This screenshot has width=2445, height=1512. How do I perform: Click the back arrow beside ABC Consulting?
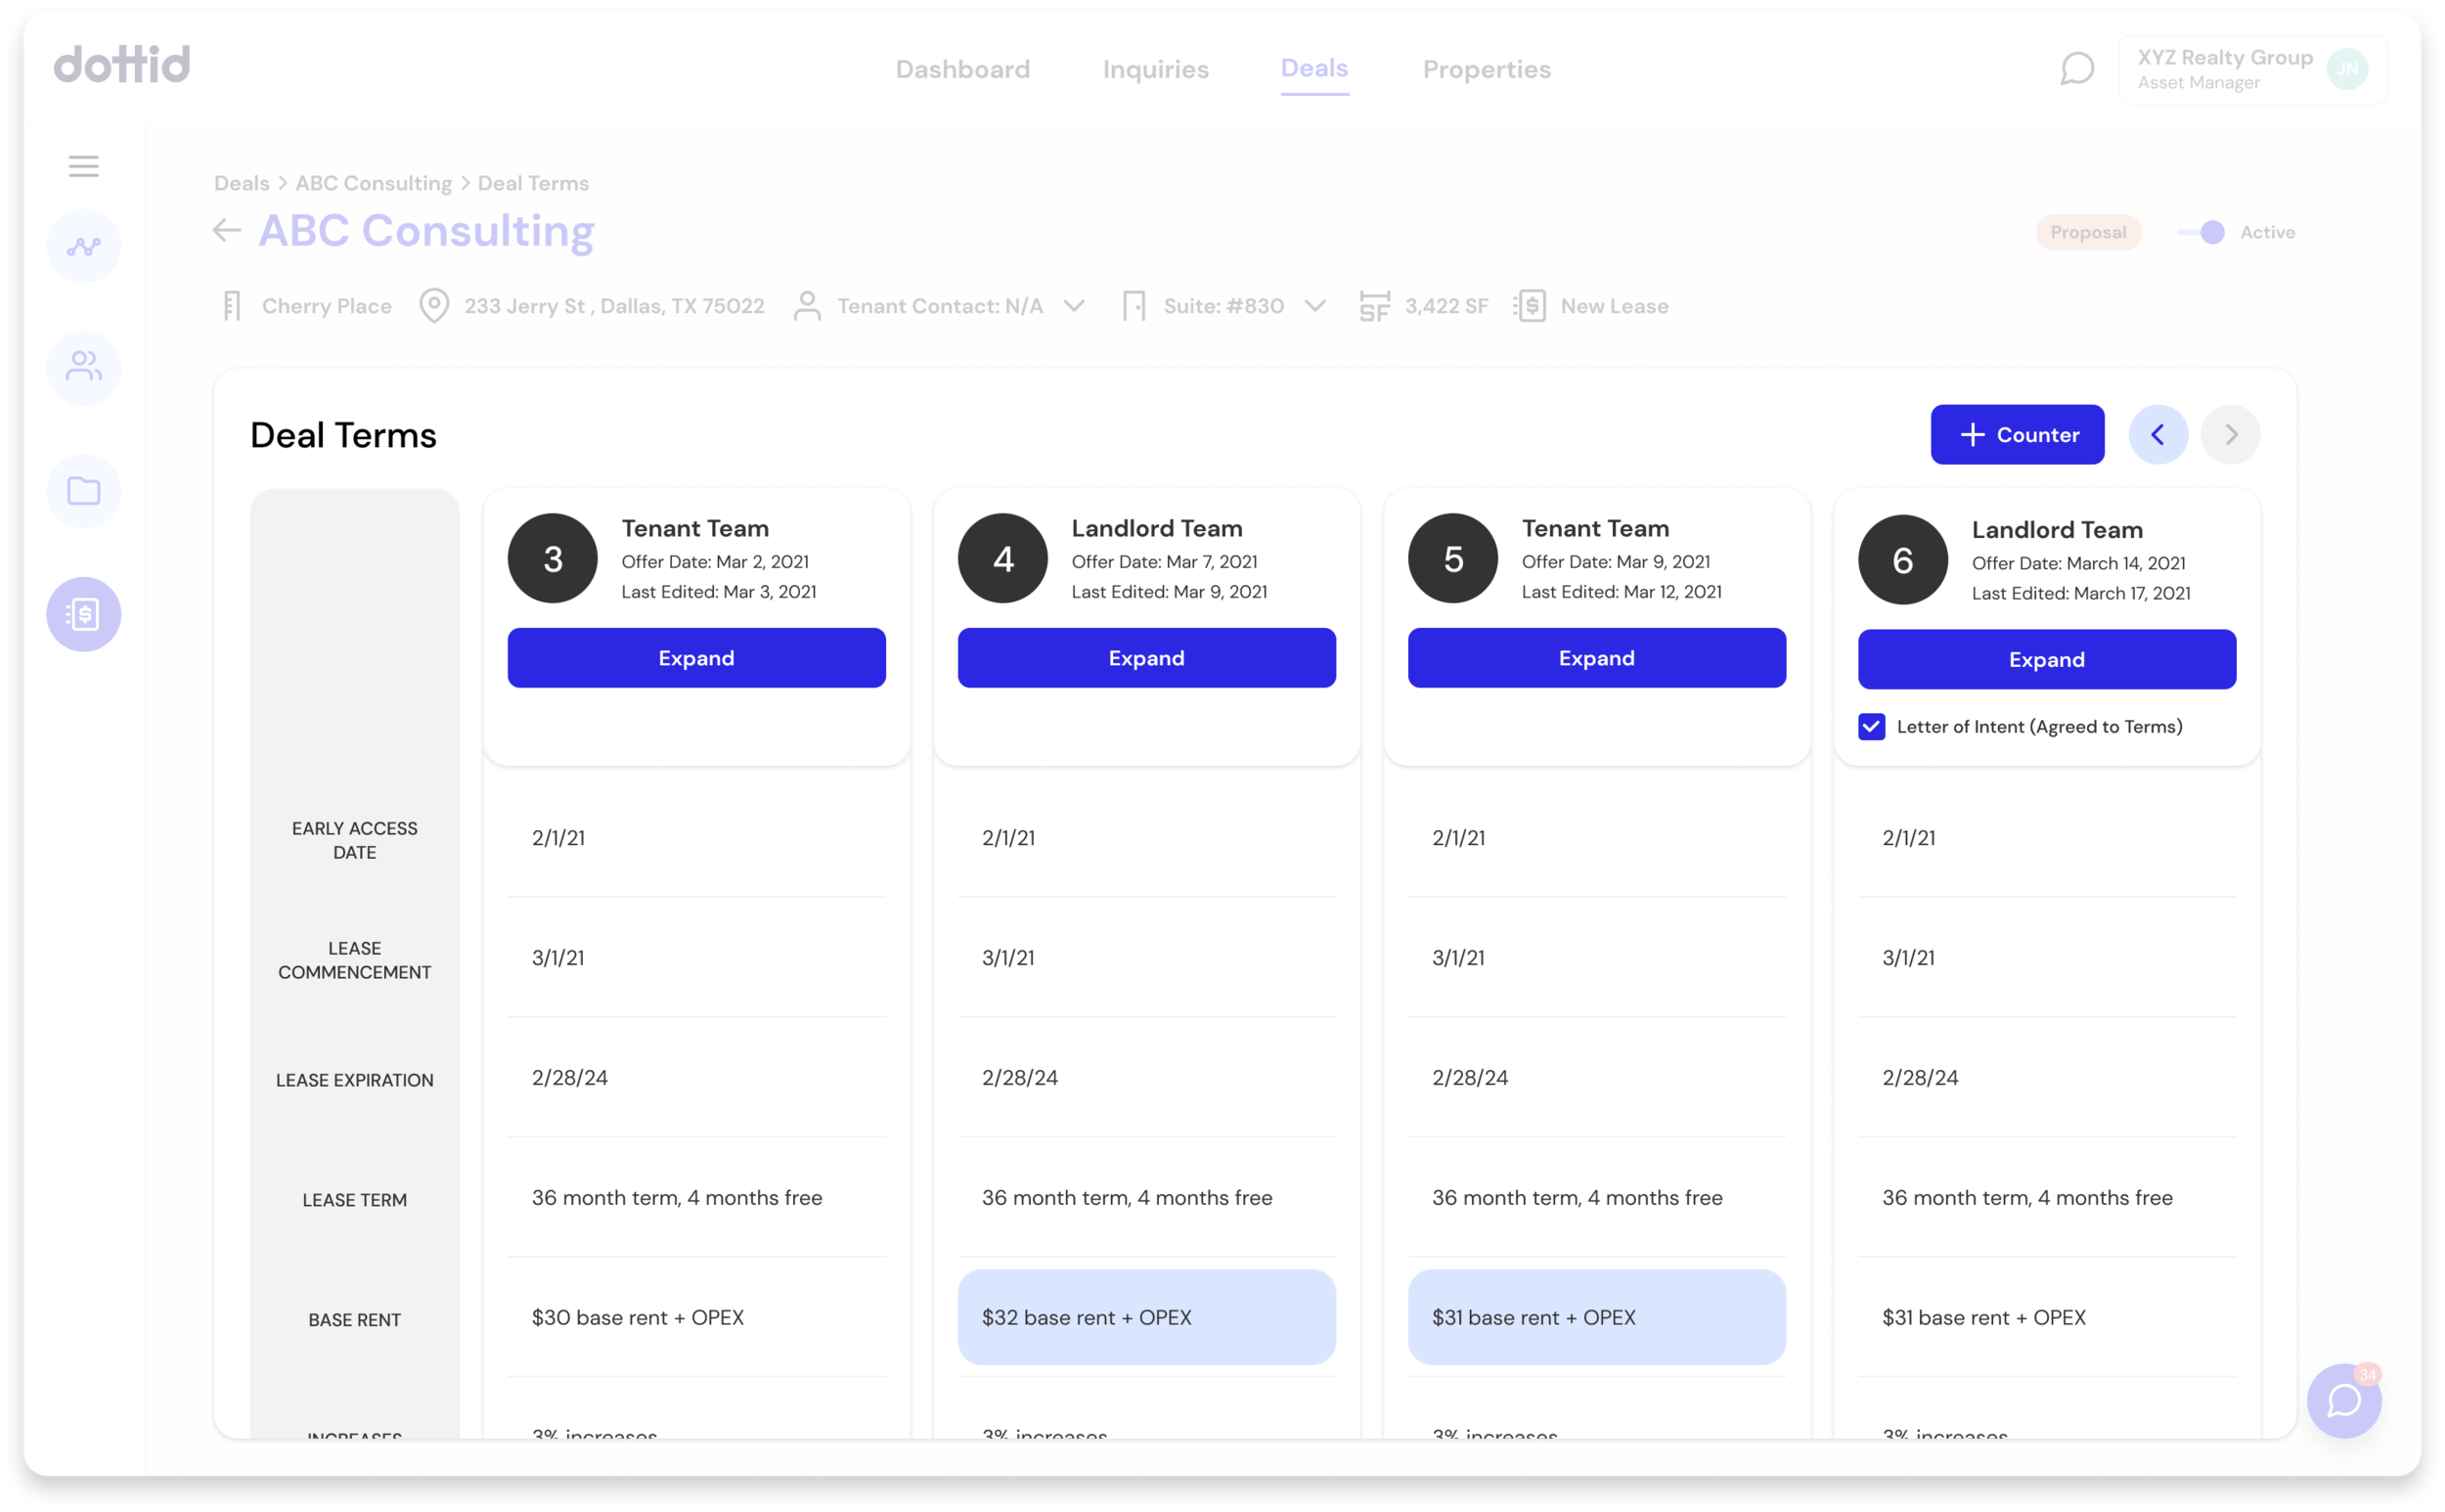click(x=227, y=231)
